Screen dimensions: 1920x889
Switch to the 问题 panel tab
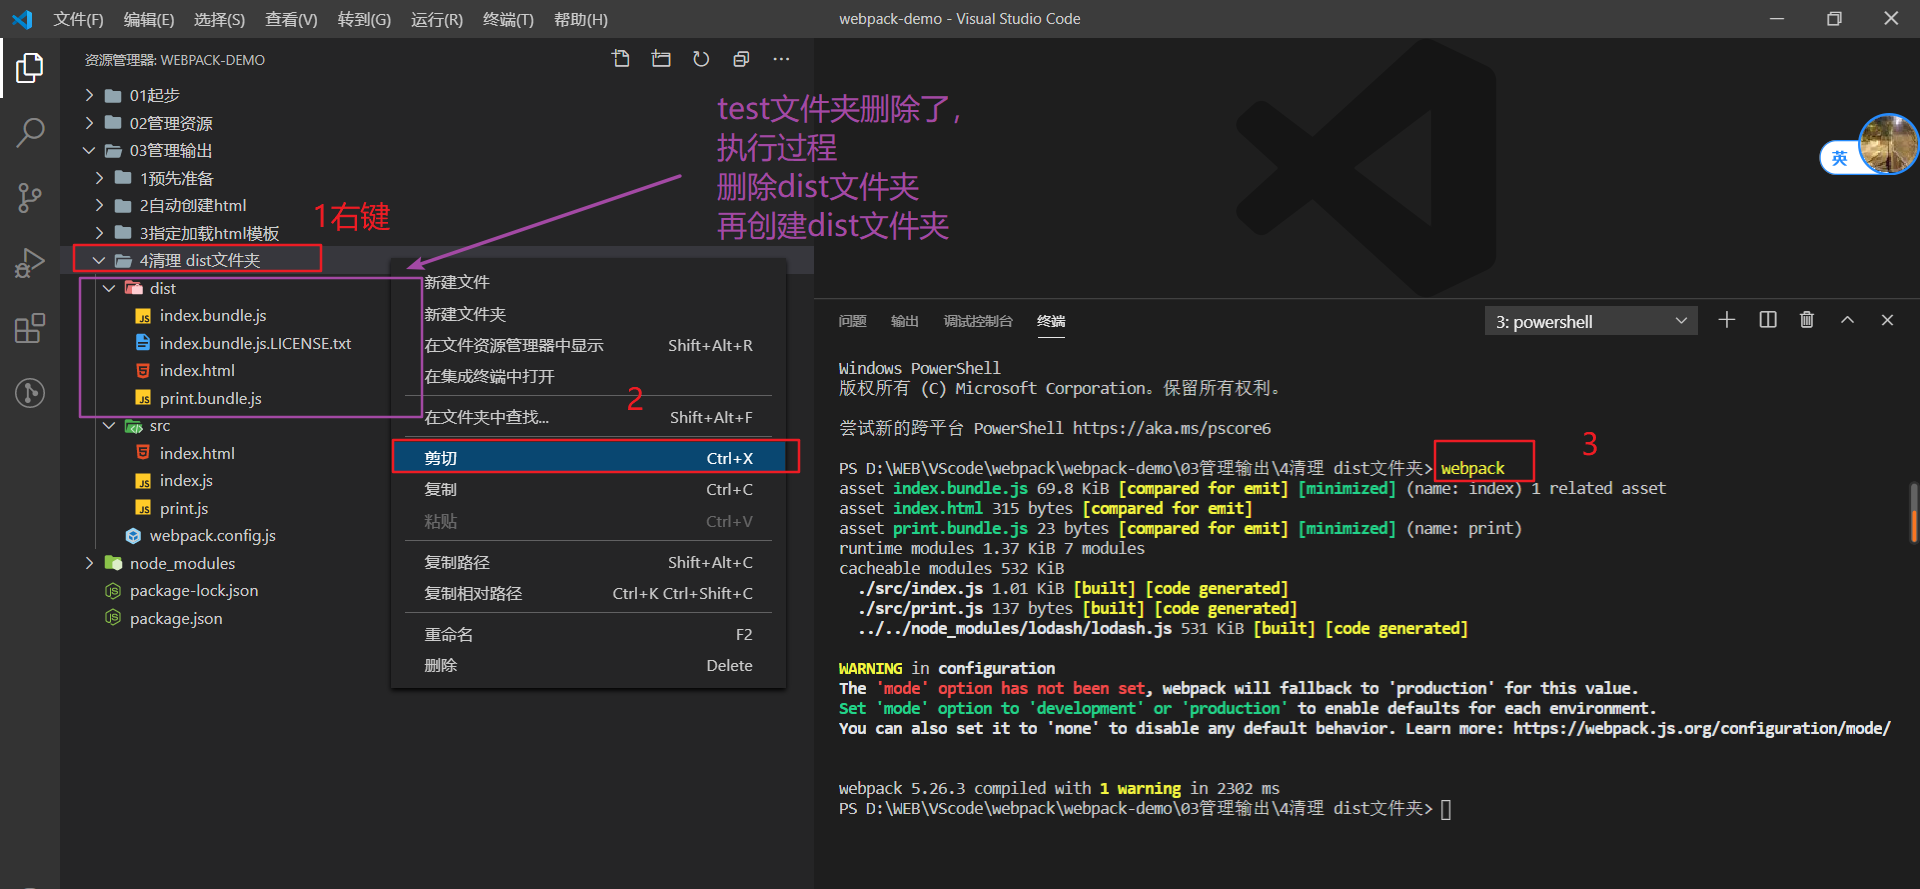click(x=852, y=321)
